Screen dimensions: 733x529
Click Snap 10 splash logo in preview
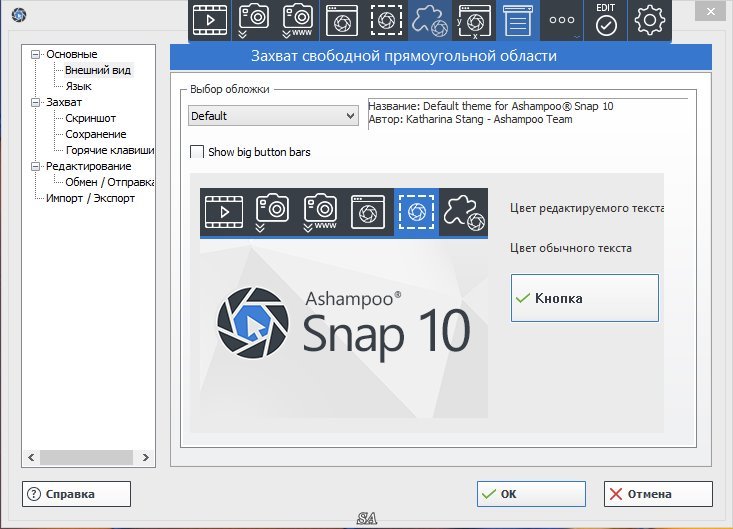(344, 324)
